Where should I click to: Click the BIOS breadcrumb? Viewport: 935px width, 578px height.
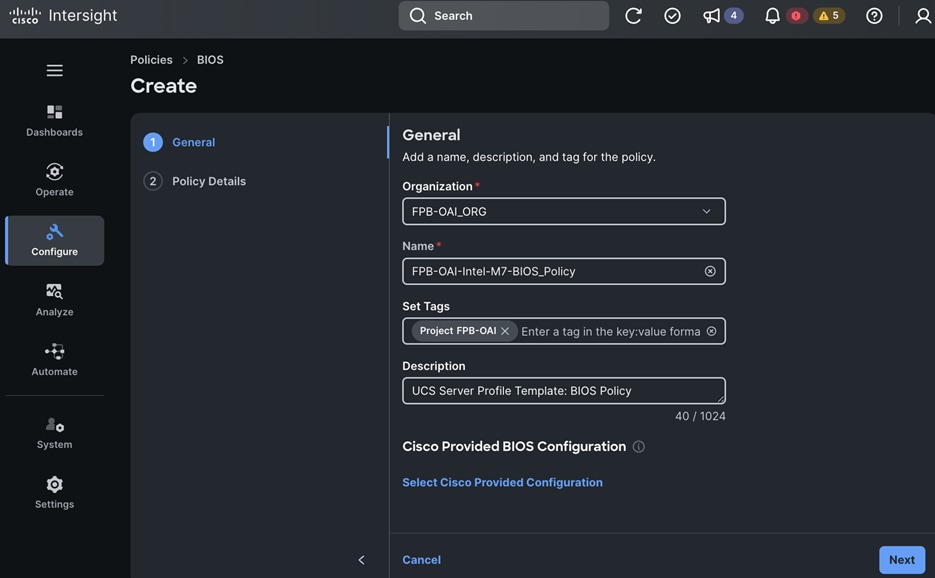pyautogui.click(x=210, y=60)
